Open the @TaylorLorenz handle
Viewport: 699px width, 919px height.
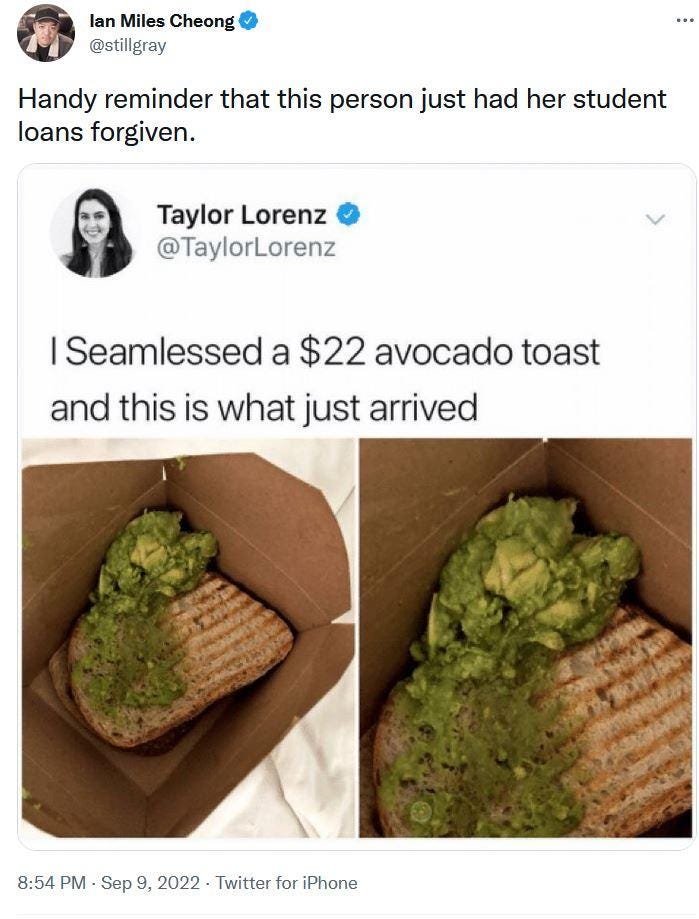(246, 247)
